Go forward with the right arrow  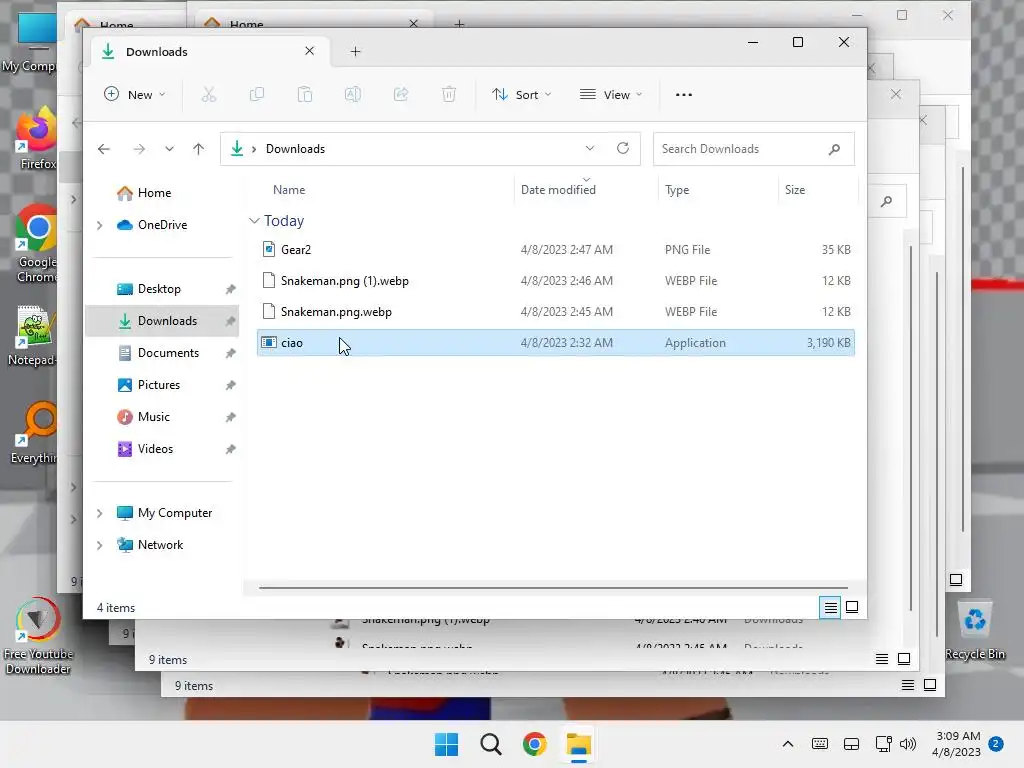point(139,149)
